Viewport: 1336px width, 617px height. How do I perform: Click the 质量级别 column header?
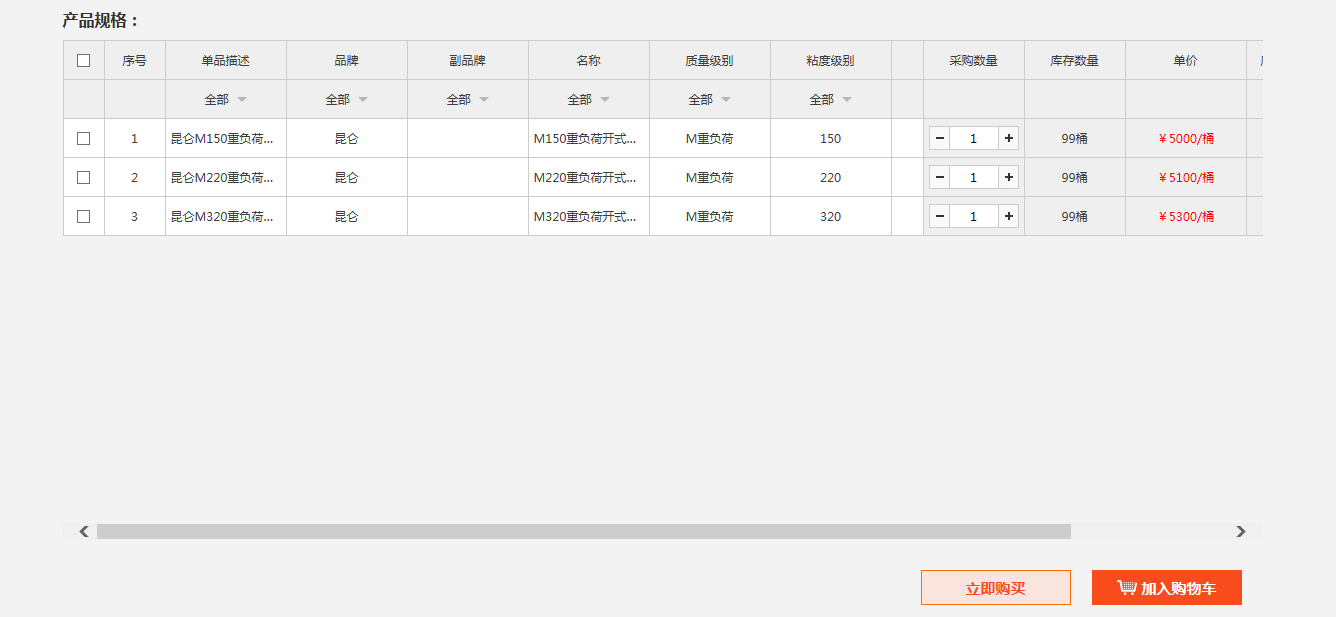(710, 60)
